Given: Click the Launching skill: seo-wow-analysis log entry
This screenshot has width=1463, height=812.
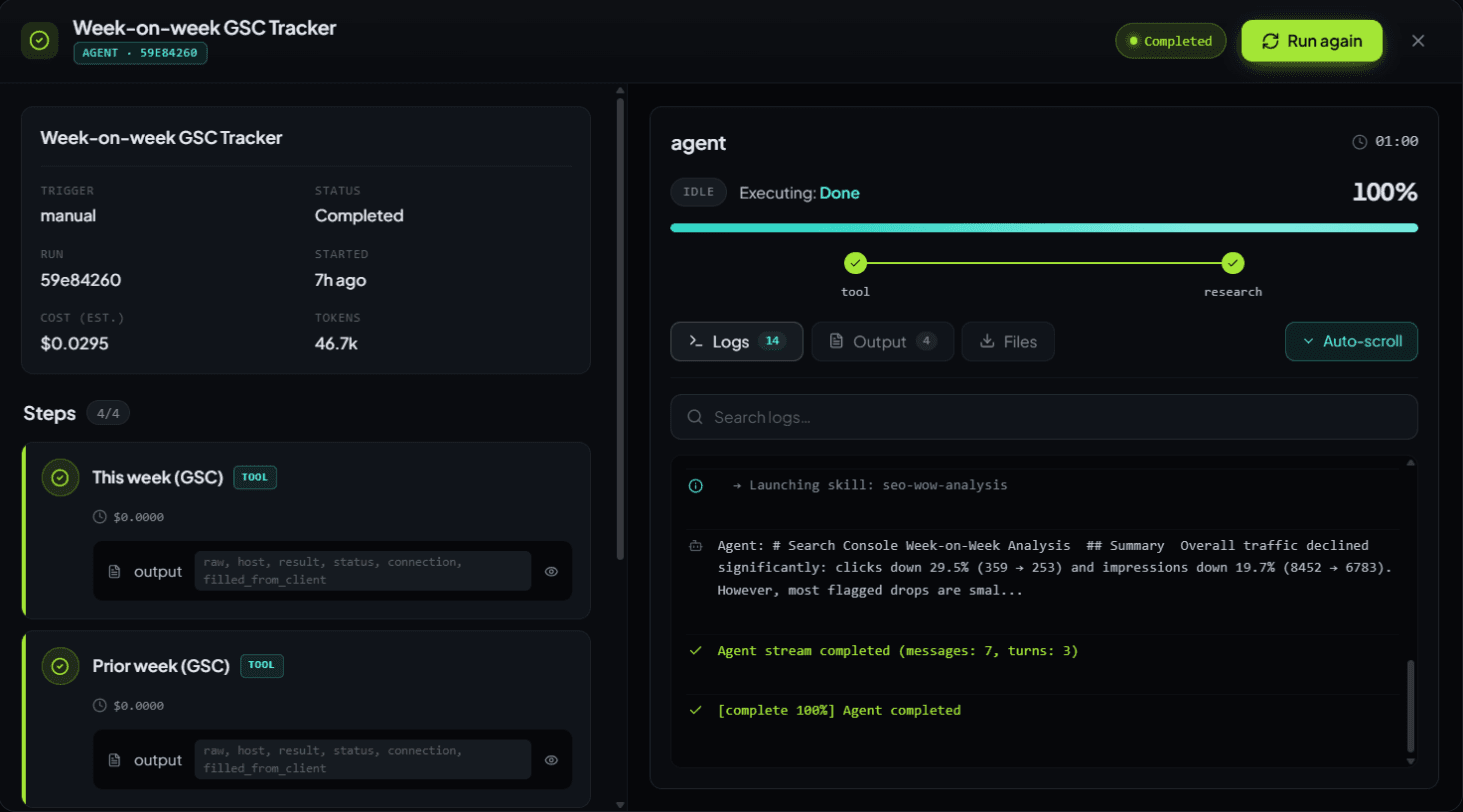Looking at the screenshot, I should point(870,486).
